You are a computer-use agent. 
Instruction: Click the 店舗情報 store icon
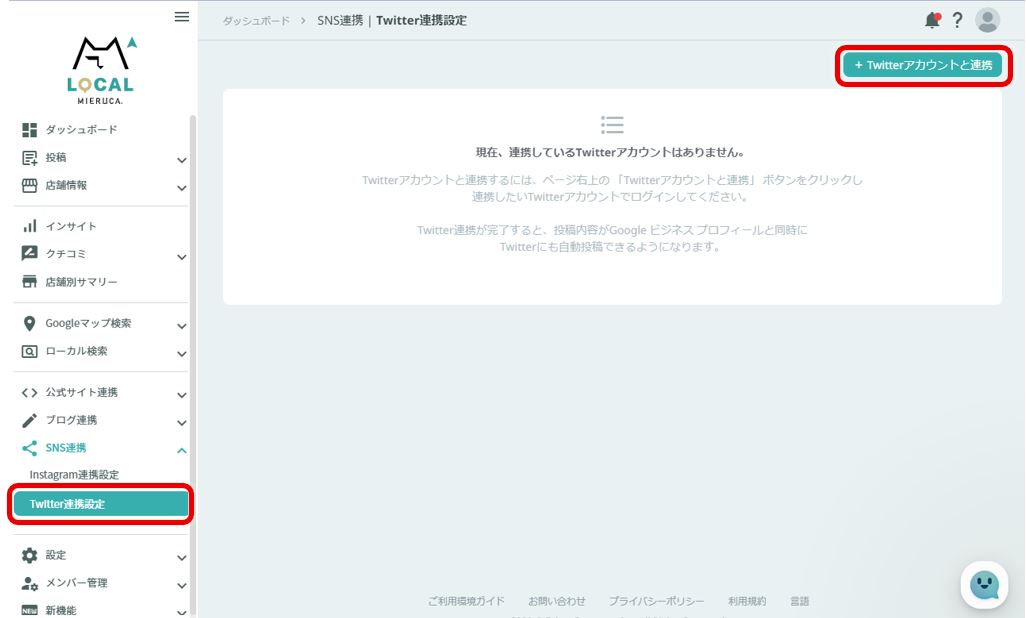pyautogui.click(x=29, y=185)
